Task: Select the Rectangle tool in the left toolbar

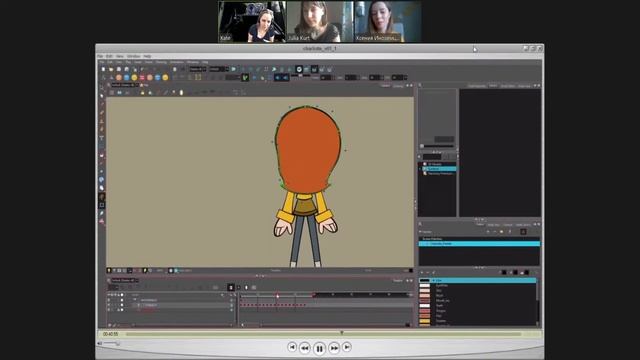Action: pos(102,205)
